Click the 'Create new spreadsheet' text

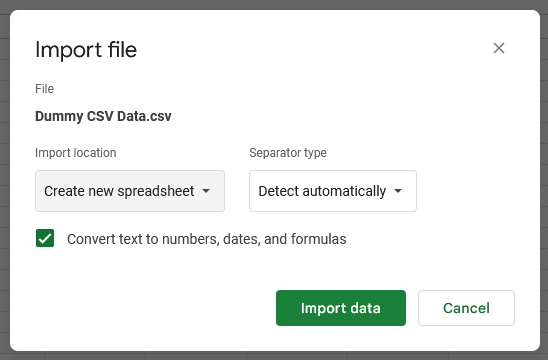click(119, 191)
